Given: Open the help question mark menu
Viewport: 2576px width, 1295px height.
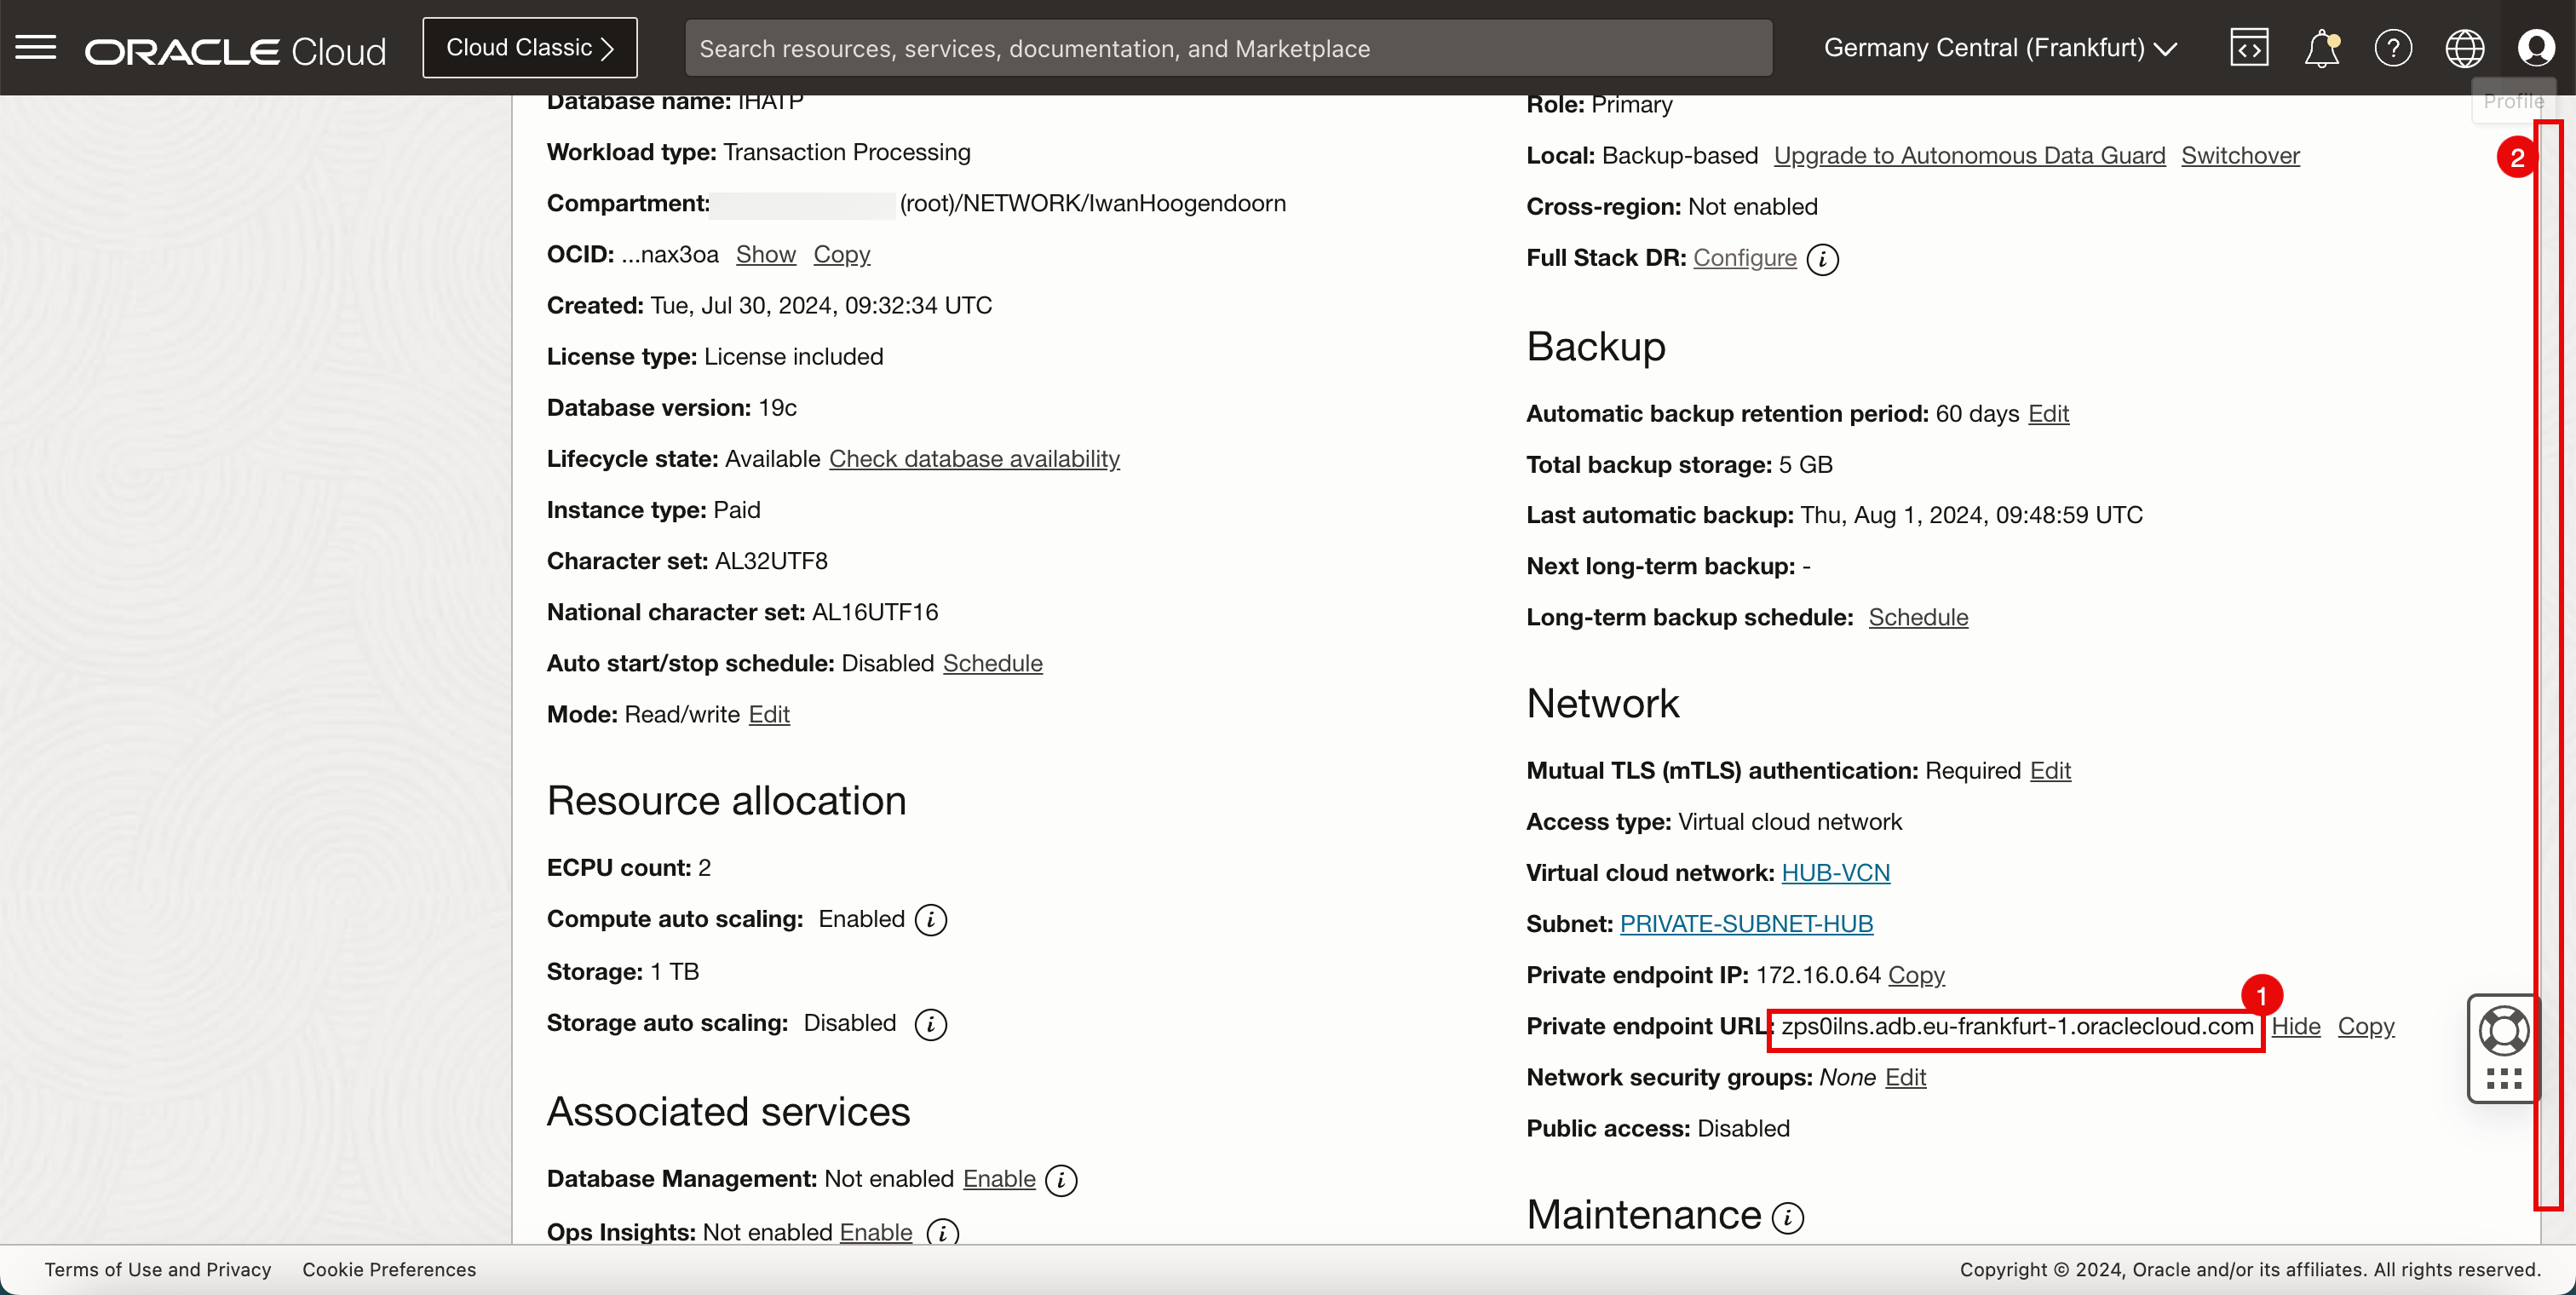Looking at the screenshot, I should pos(2393,48).
